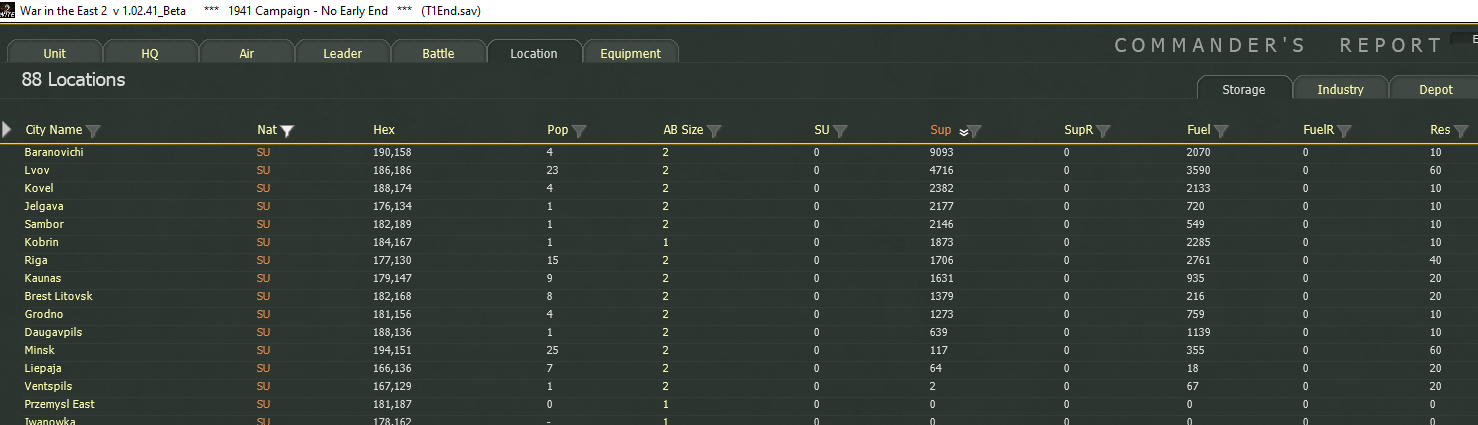This screenshot has width=1478, height=425.
Task: Click the SU column filter funnel icon
Action: pos(840,131)
